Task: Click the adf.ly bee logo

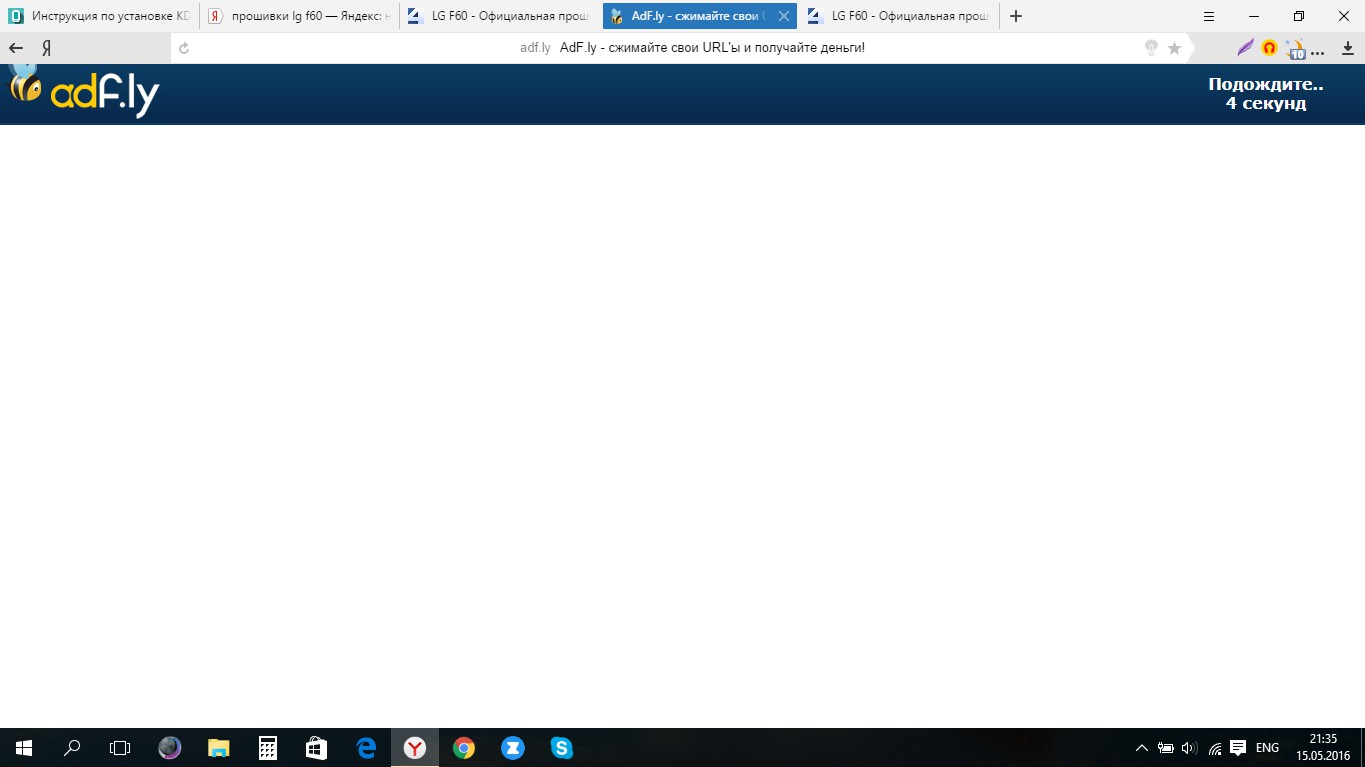Action: 85,93
